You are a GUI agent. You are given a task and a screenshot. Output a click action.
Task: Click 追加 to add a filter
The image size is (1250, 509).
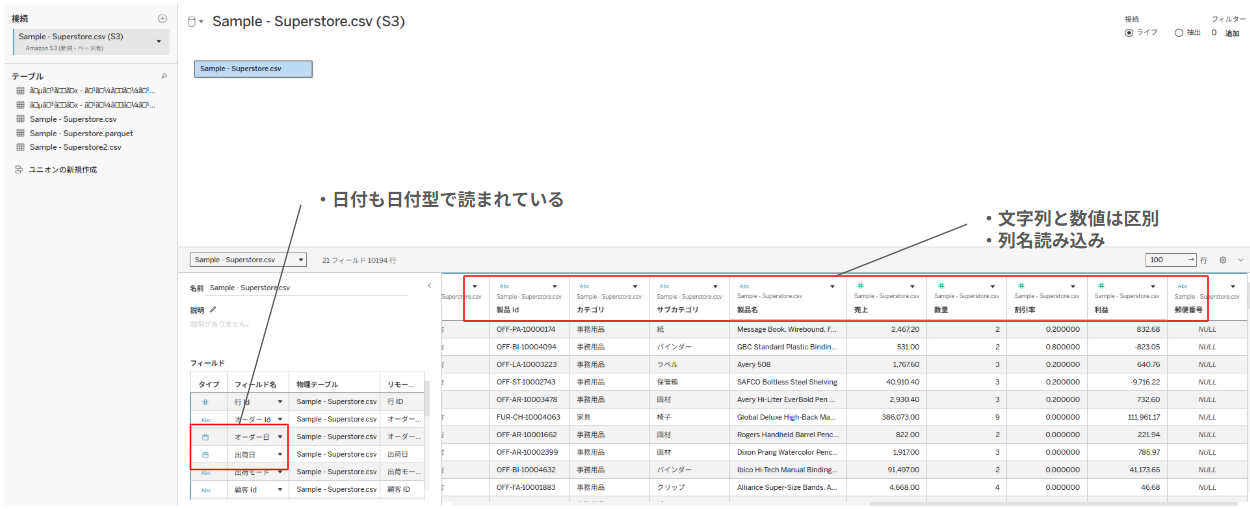pos(1232,33)
